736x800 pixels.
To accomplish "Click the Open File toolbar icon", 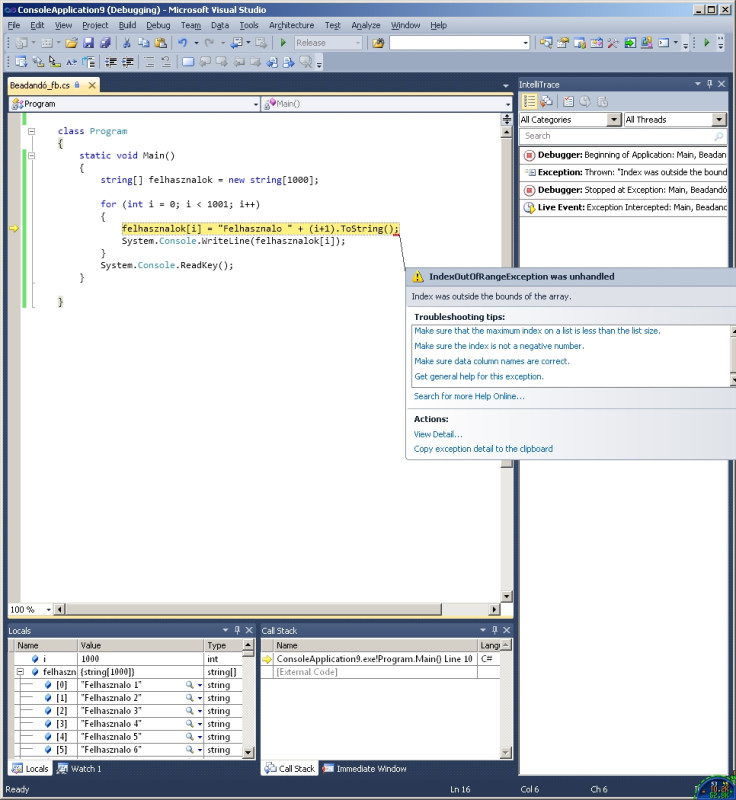I will (x=71, y=43).
